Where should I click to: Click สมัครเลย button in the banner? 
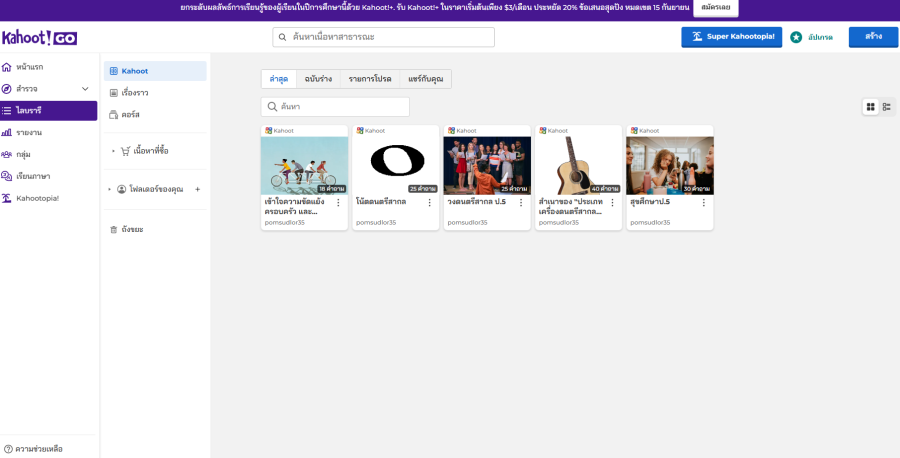pos(716,8)
